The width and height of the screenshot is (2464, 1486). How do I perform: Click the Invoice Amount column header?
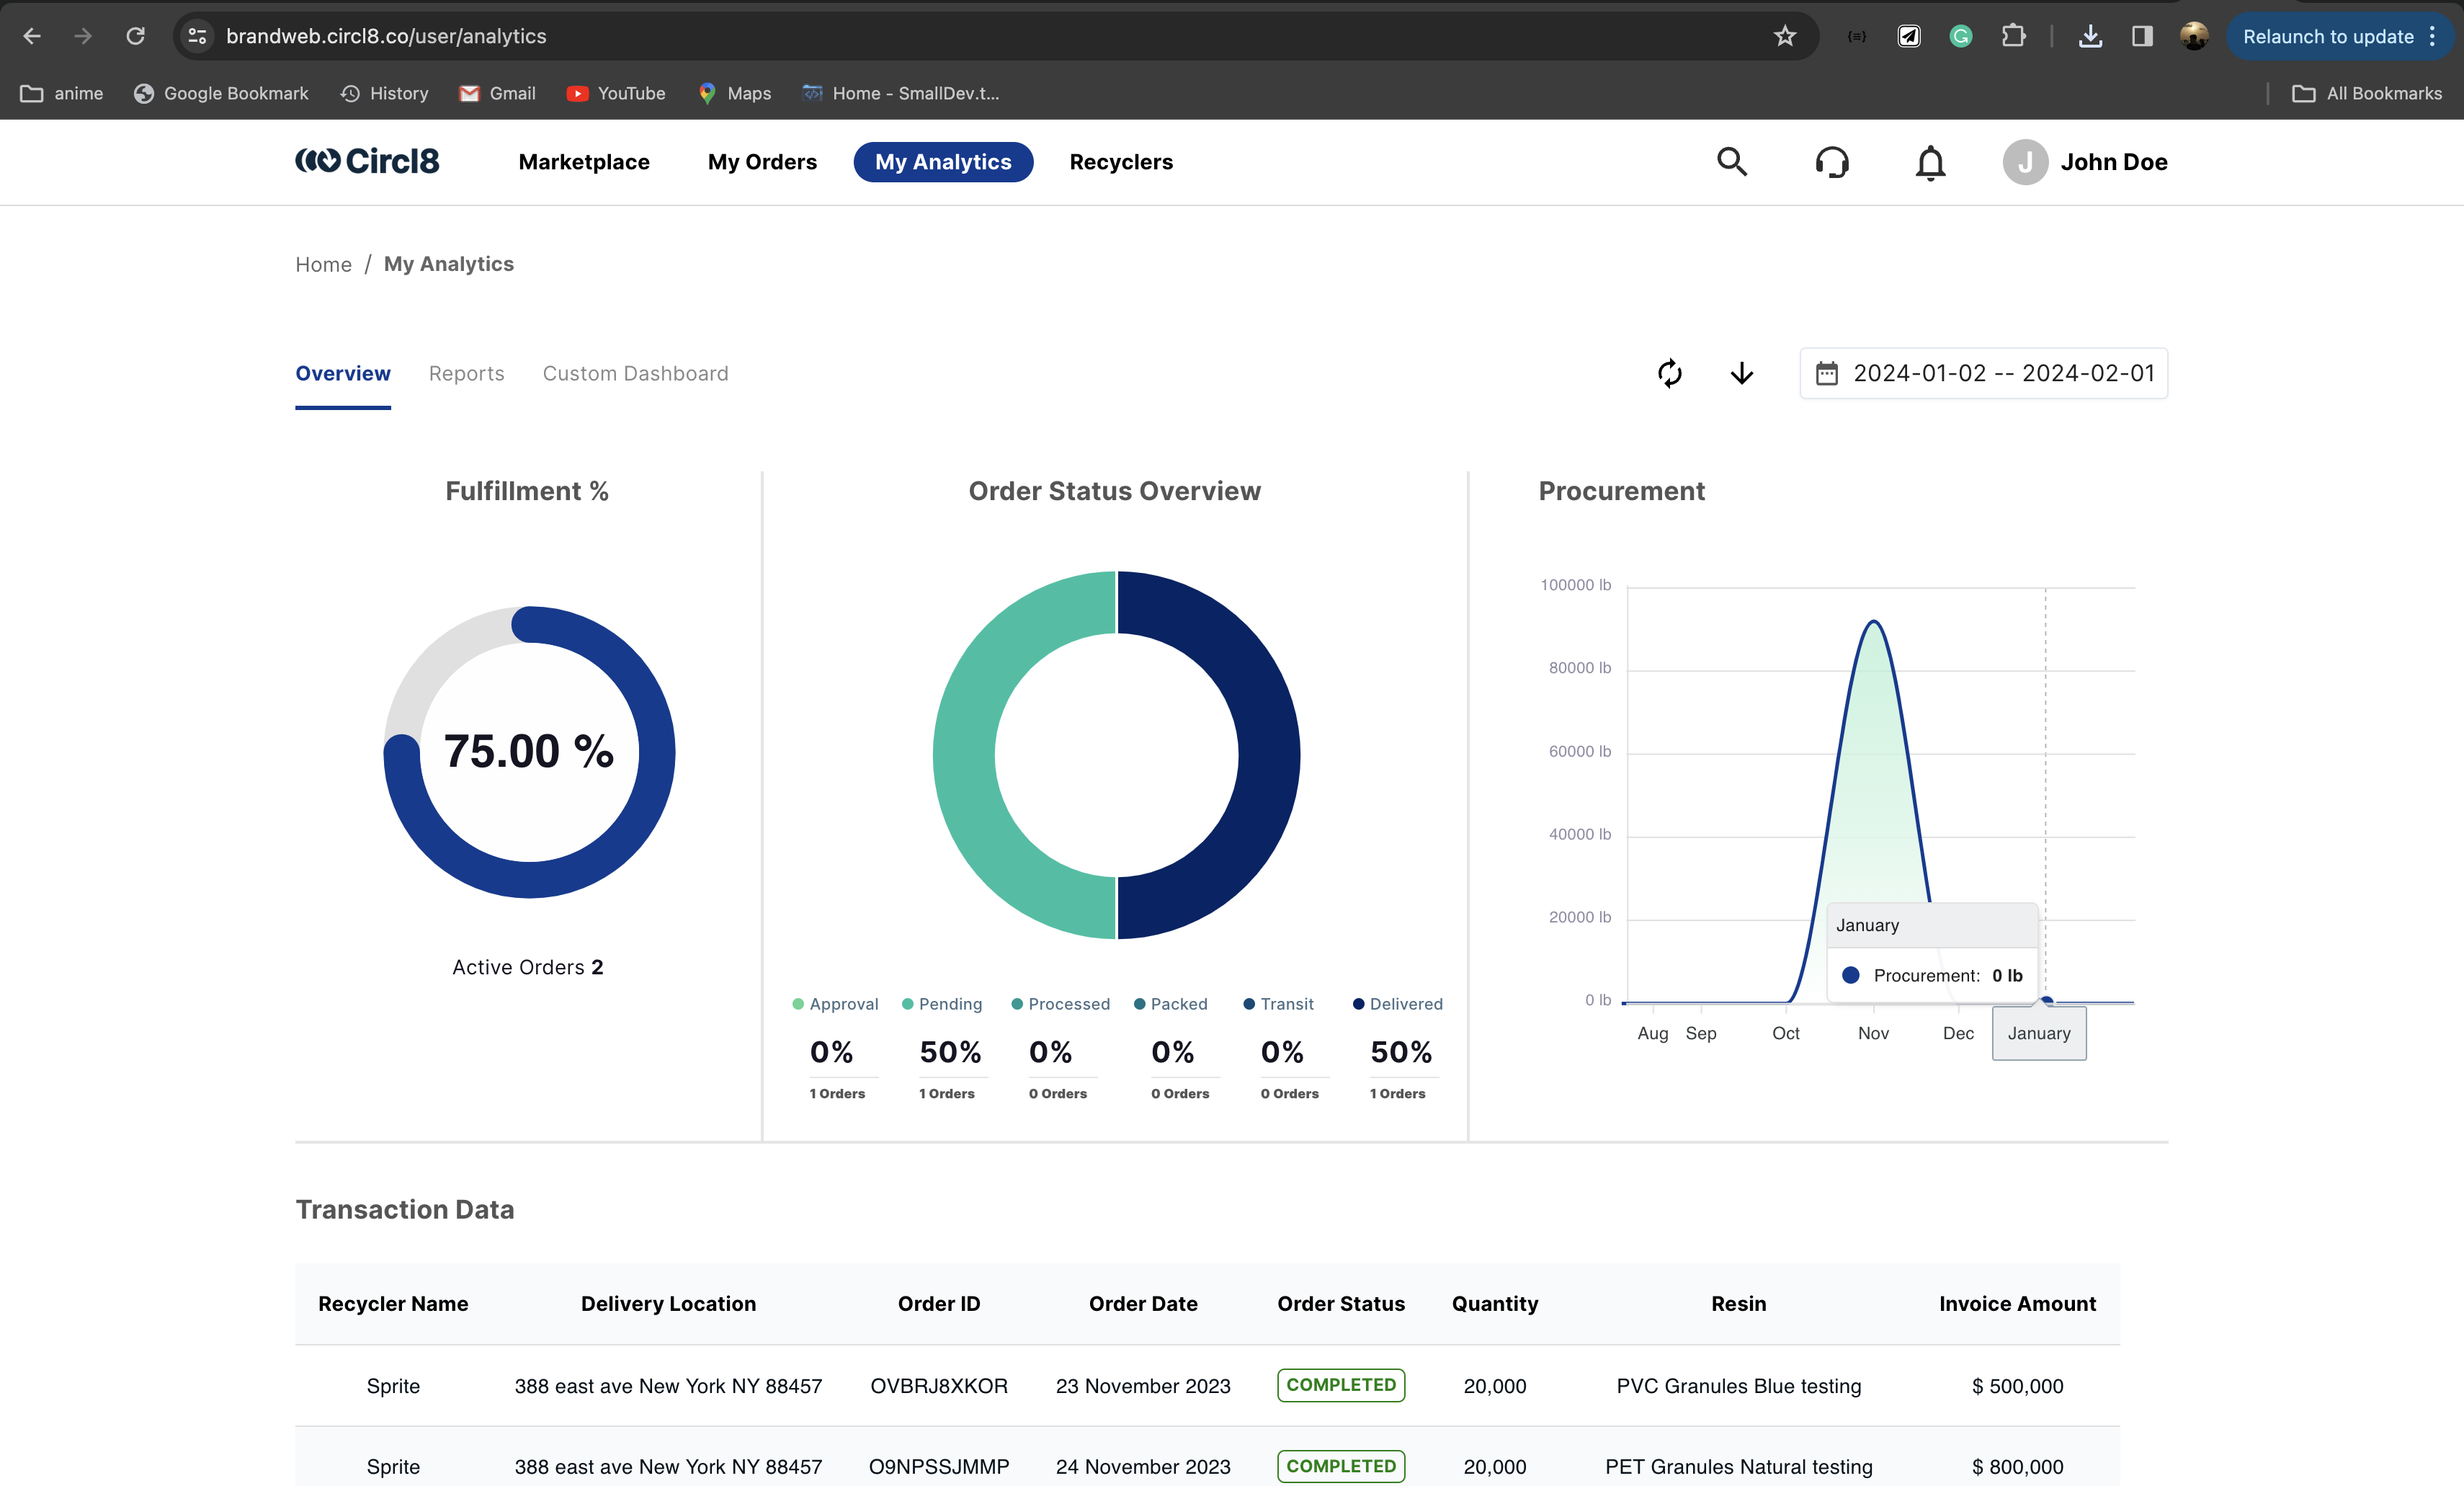pyautogui.click(x=2017, y=1303)
